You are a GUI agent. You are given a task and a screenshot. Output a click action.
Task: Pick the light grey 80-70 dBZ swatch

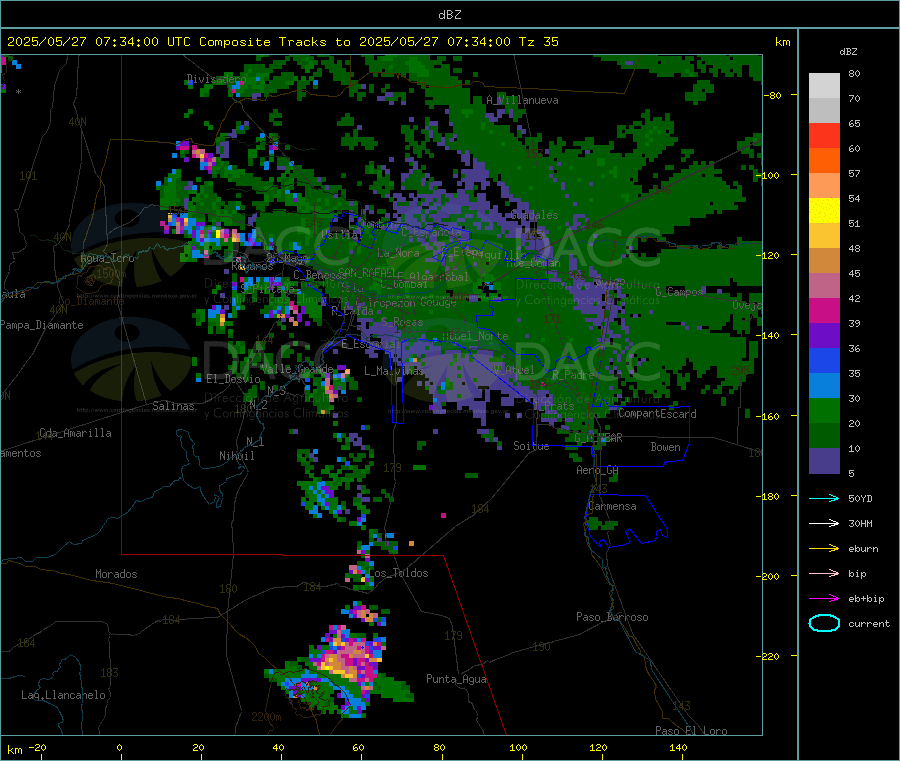click(x=824, y=86)
